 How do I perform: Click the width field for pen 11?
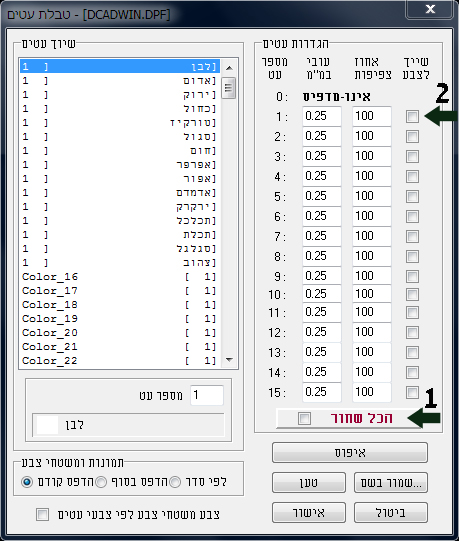(322, 312)
